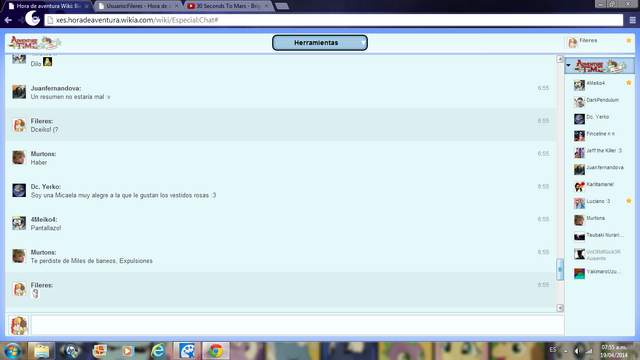The image size is (640, 360).
Task: Click Fileres avatar in last chat message
Action: 19,289
